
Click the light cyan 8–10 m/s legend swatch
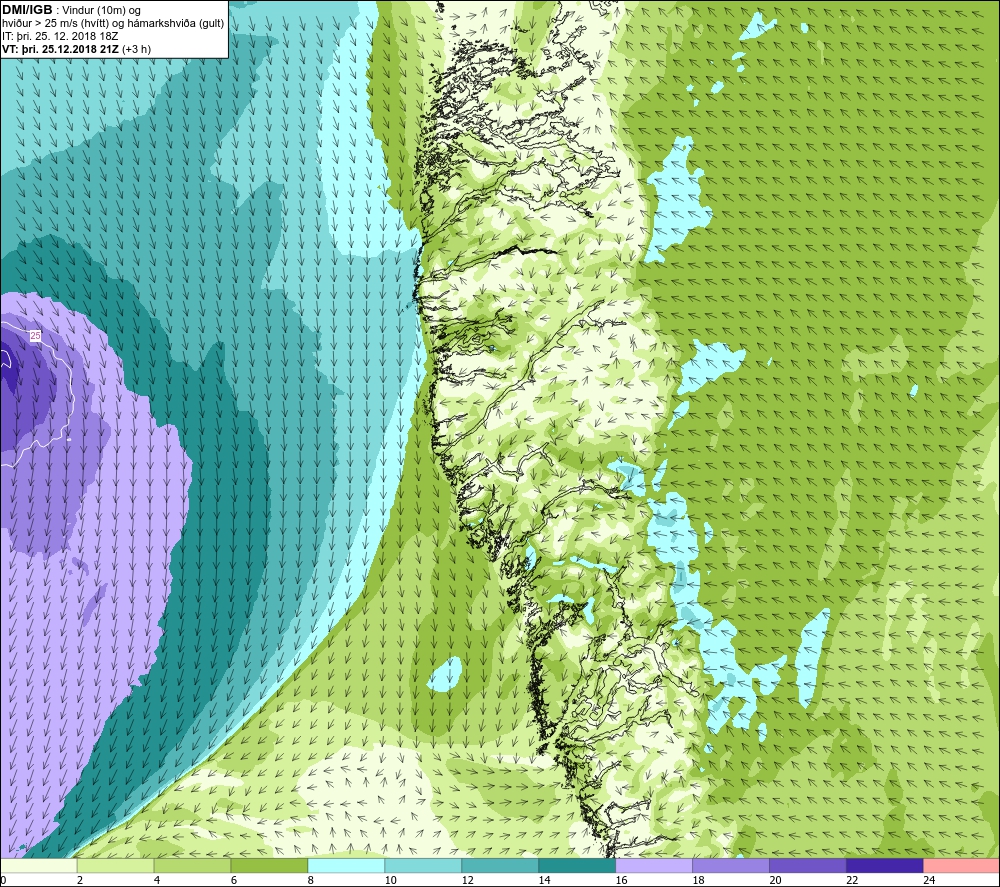point(346,866)
